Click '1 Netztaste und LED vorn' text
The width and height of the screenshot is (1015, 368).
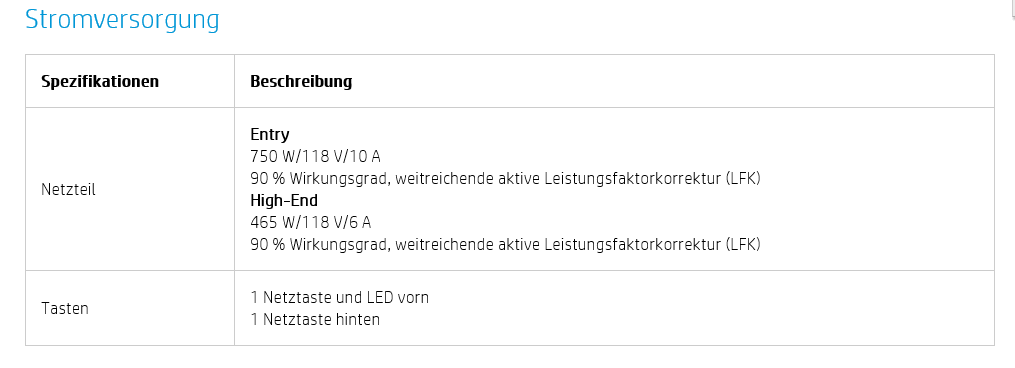coord(340,297)
